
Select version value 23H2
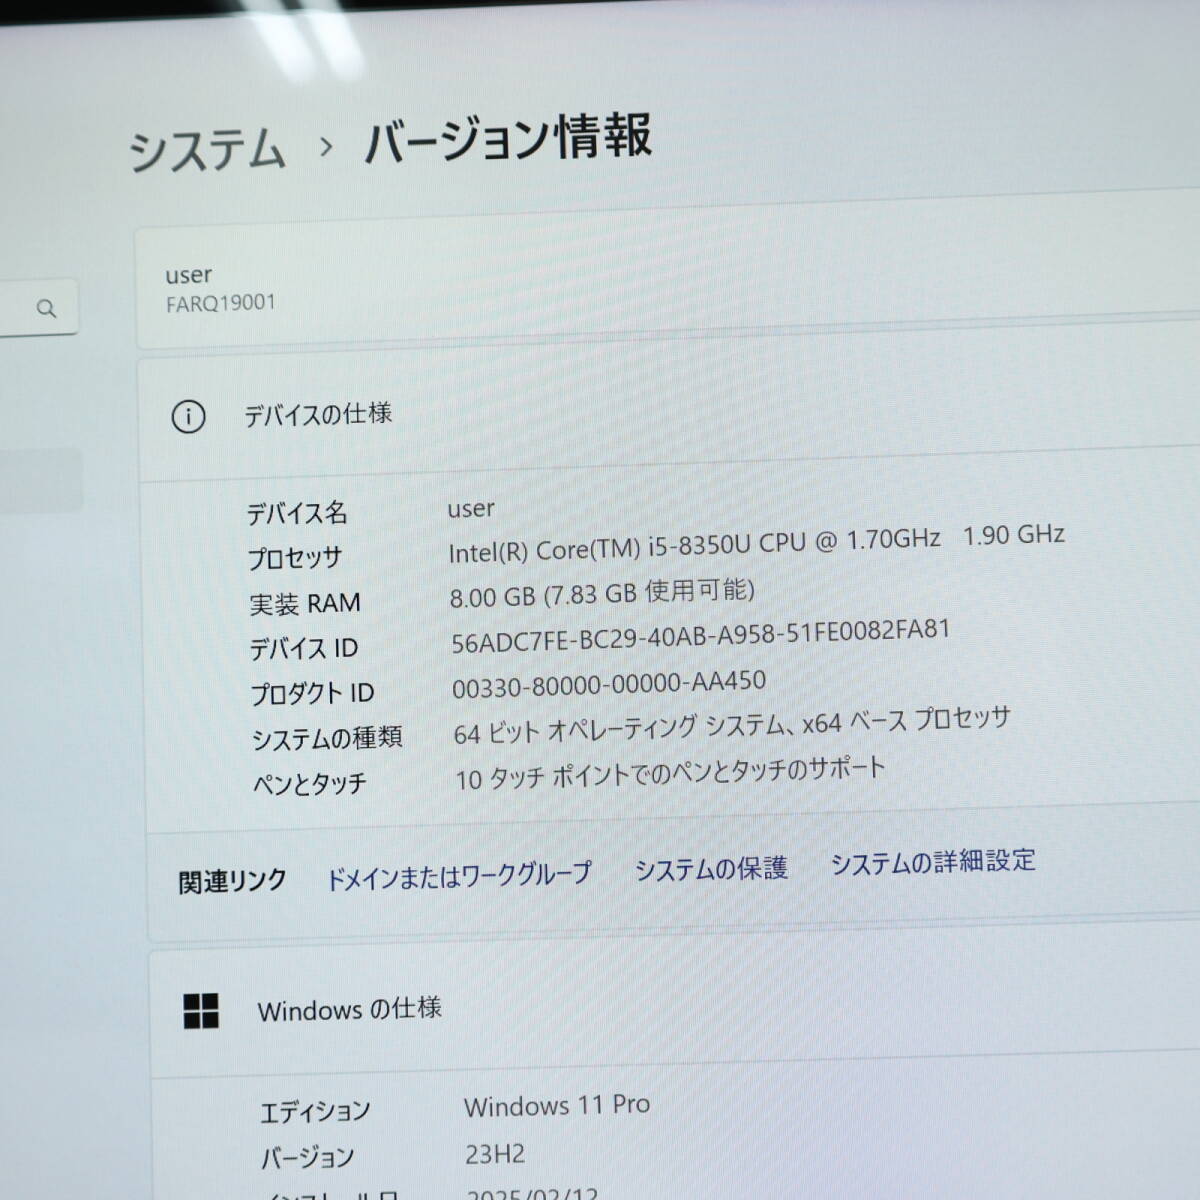coord(495,1154)
